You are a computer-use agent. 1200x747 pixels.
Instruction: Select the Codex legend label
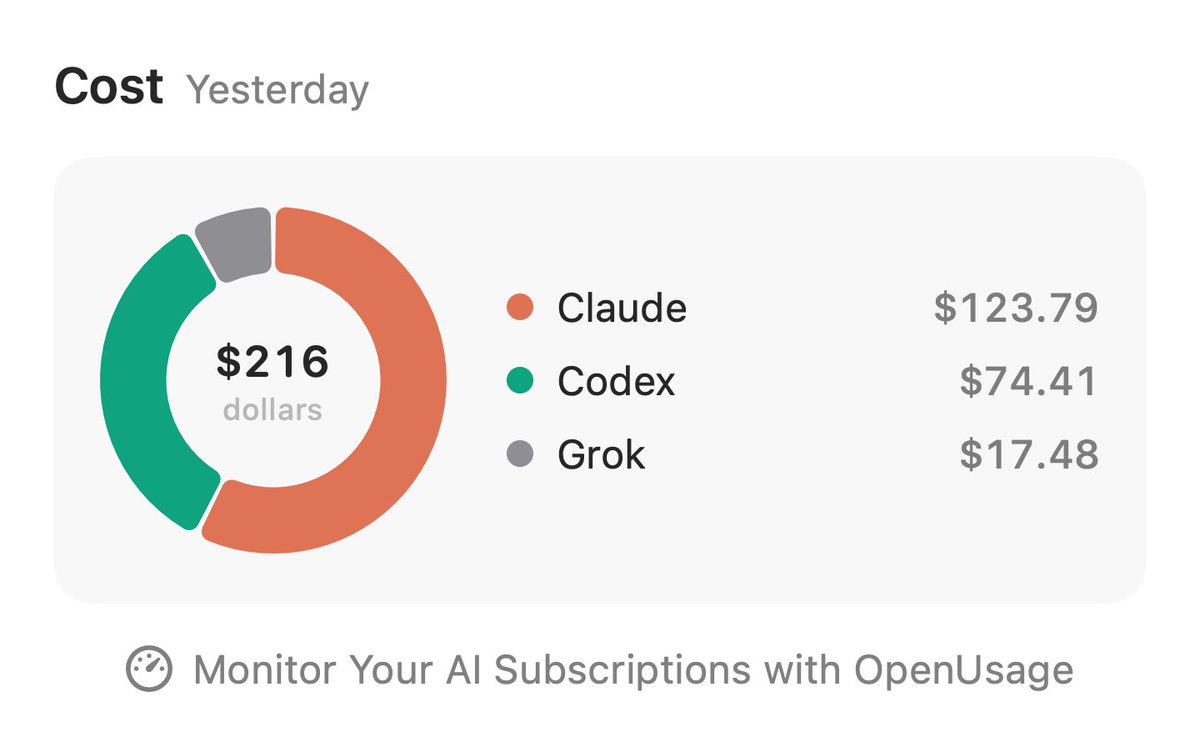tap(616, 381)
